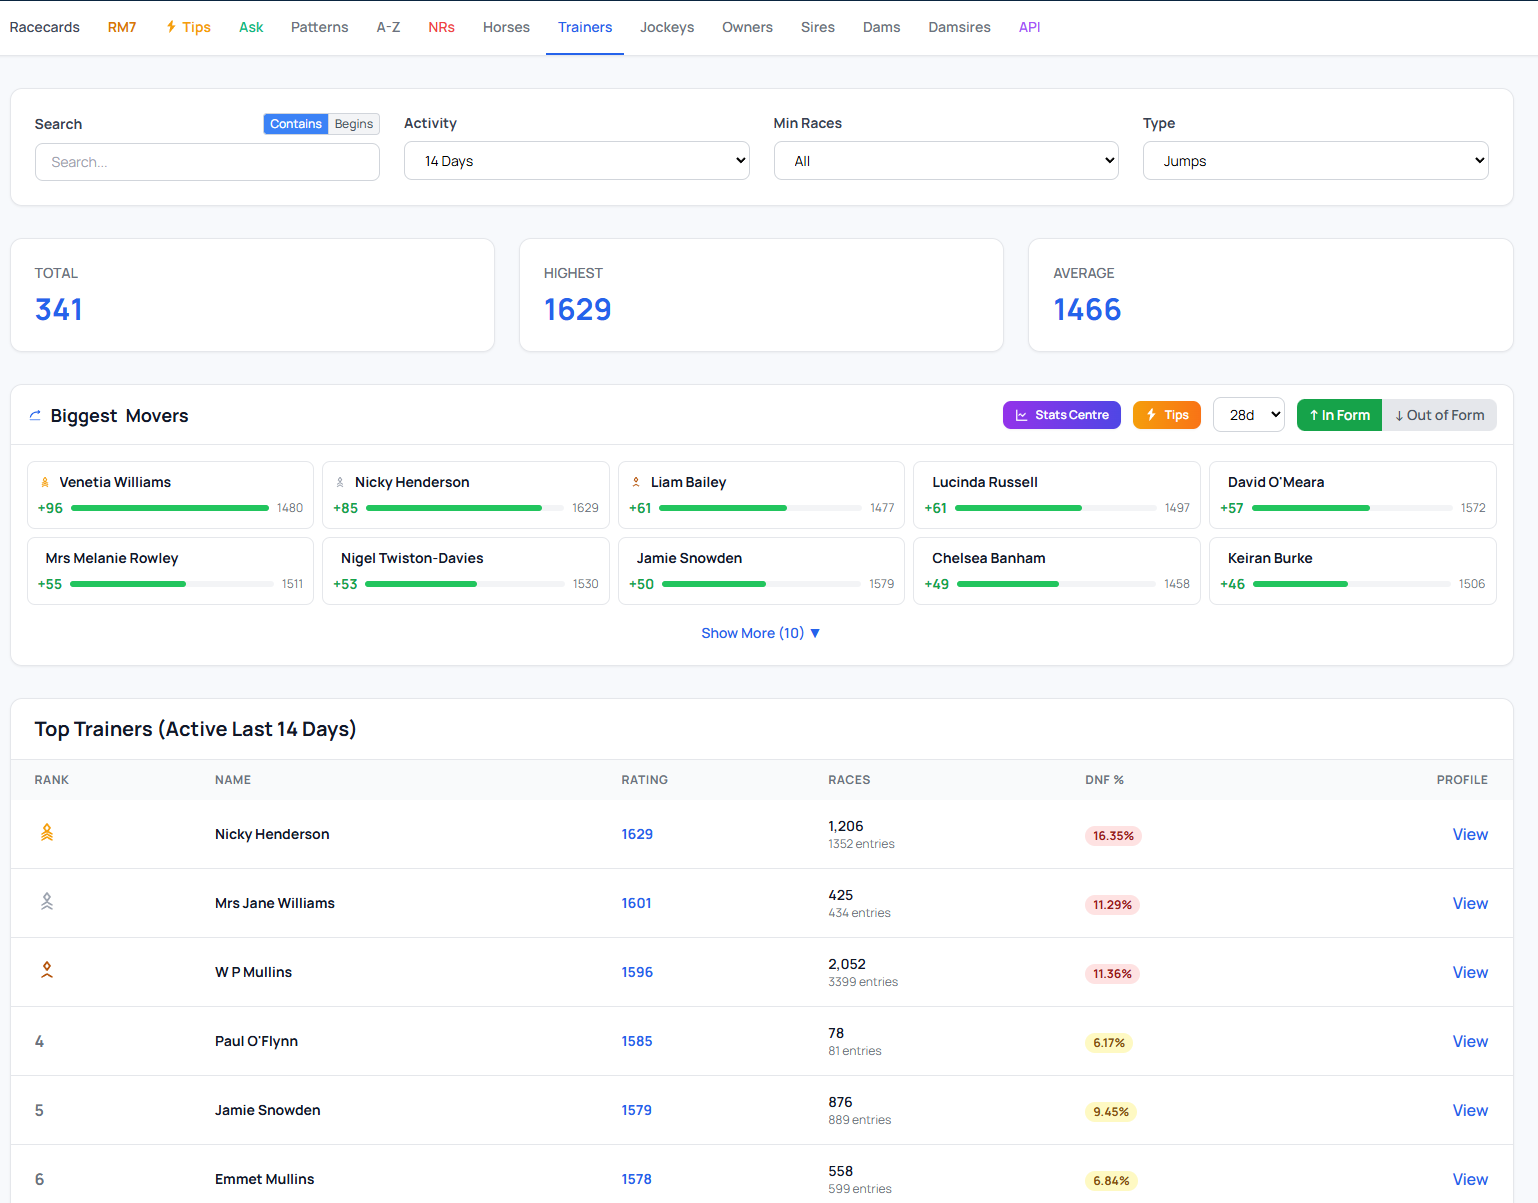This screenshot has width=1538, height=1203.
Task: Open David O'Meara mover card
Action: pyautogui.click(x=1353, y=495)
